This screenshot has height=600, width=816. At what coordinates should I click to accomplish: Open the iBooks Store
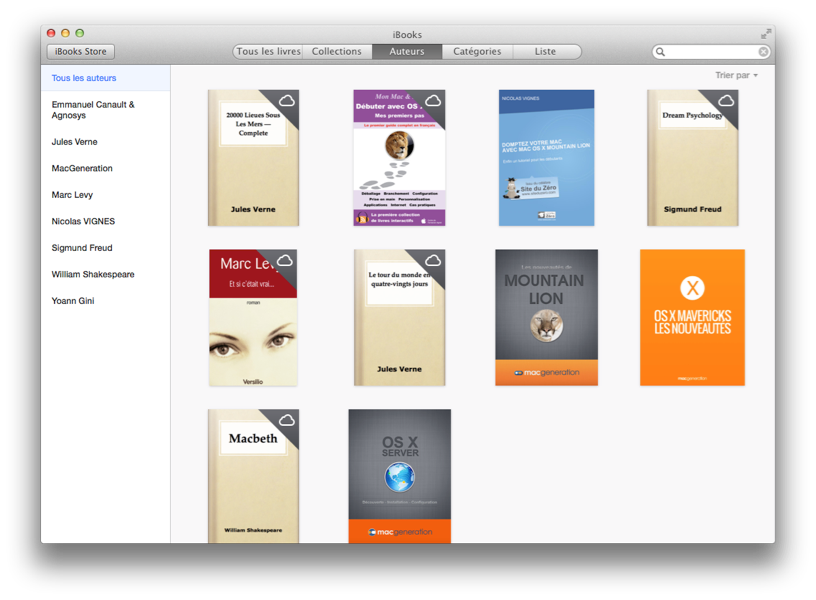[x=81, y=52]
